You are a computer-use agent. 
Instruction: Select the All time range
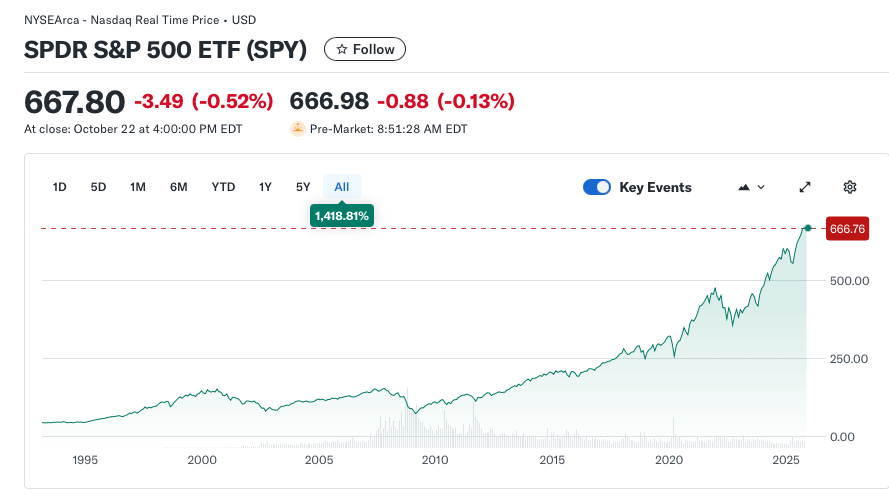[x=342, y=187]
